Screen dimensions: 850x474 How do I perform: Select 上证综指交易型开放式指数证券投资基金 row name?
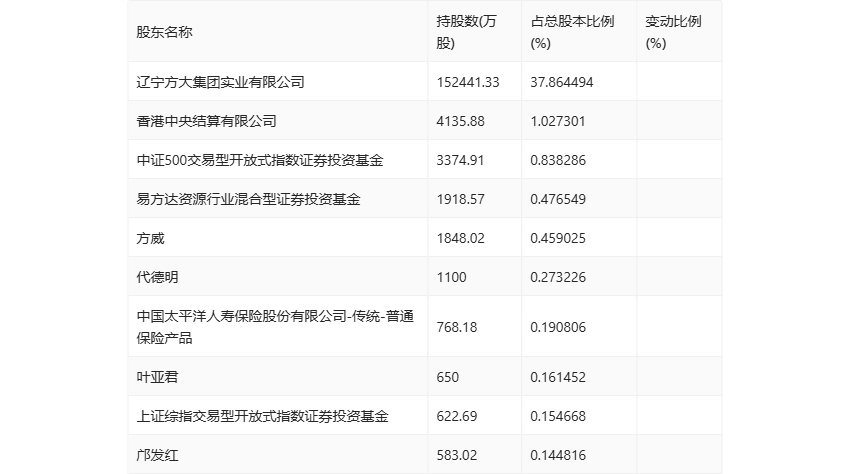262,416
